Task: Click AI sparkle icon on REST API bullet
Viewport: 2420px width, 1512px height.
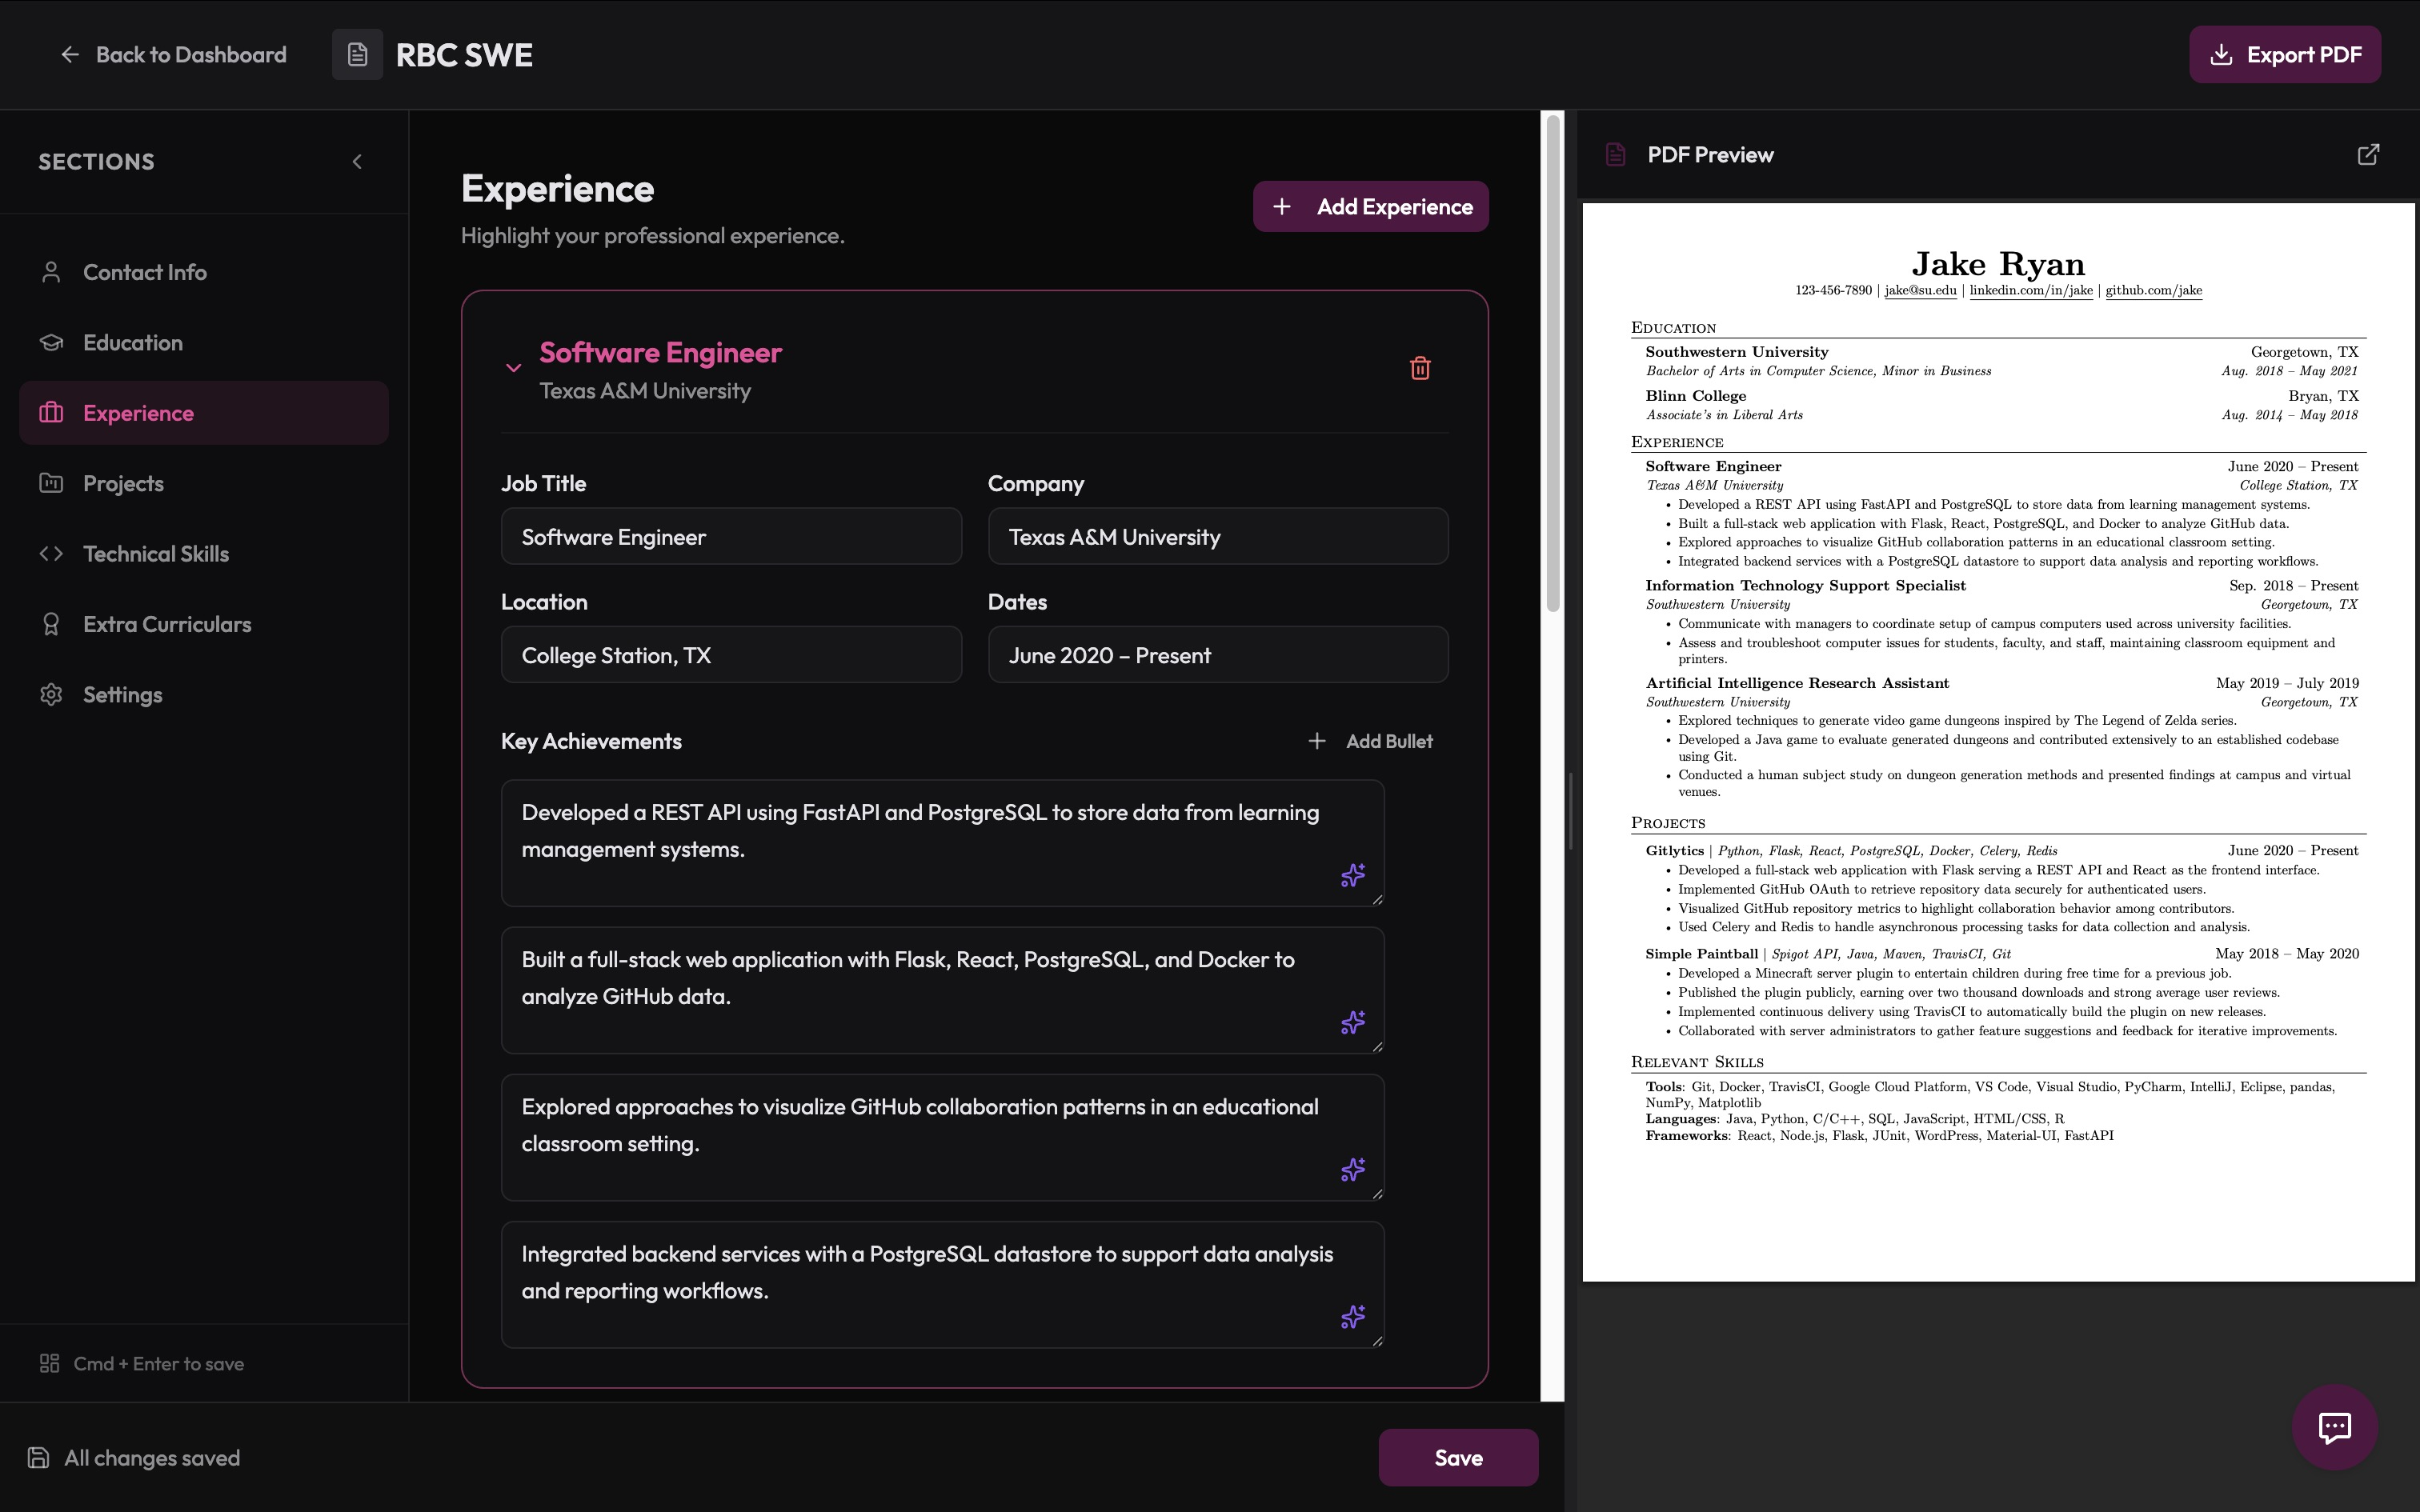Action: click(1352, 875)
